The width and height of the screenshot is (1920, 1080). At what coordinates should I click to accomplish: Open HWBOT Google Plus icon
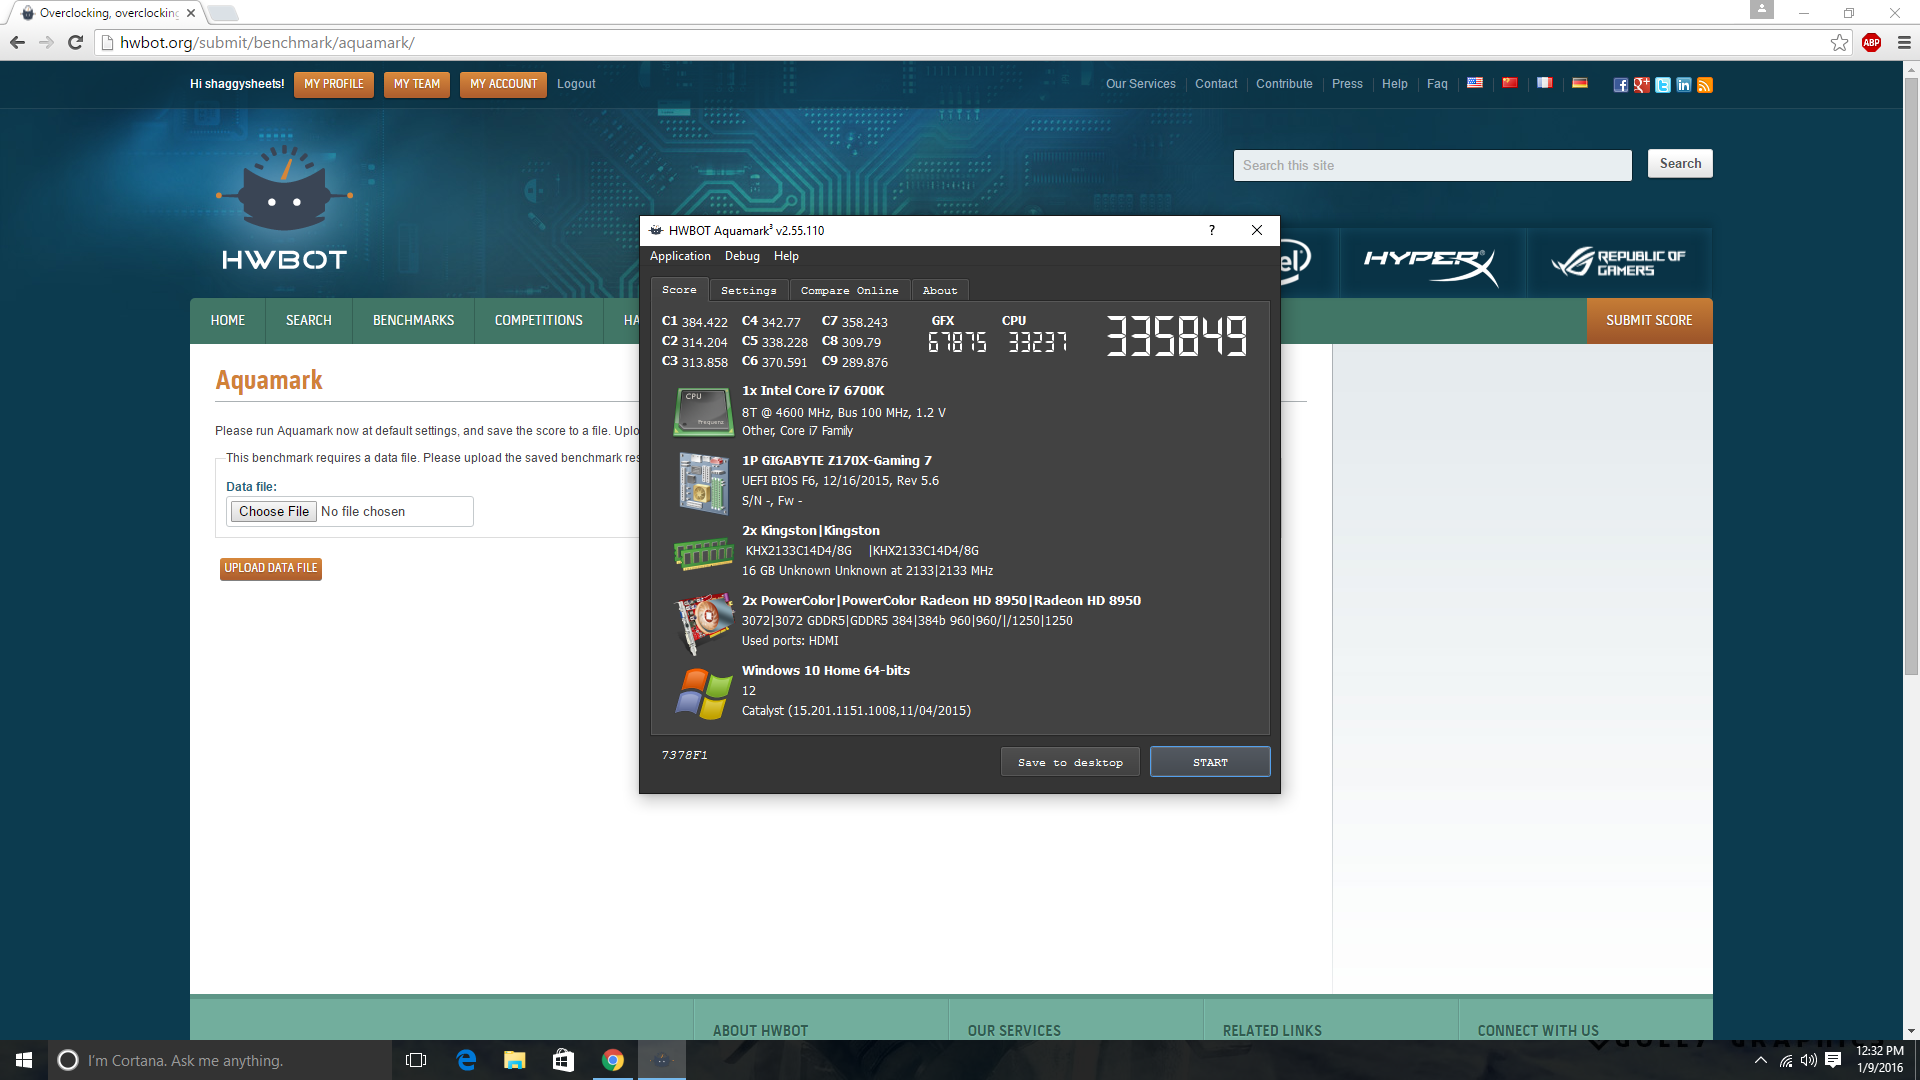(x=1642, y=85)
